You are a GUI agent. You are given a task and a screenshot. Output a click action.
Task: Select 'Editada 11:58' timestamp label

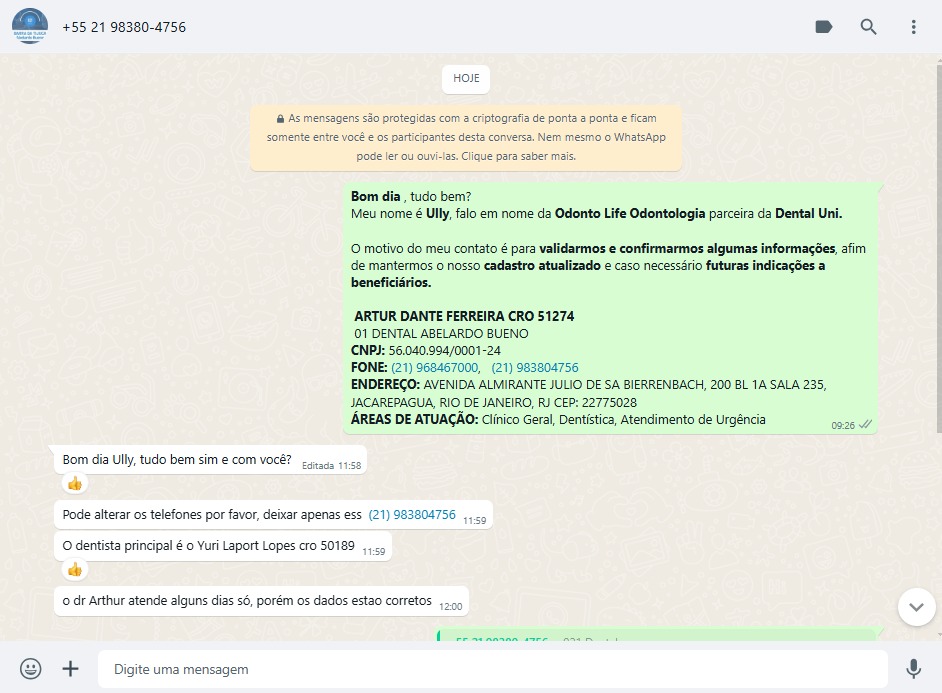[332, 465]
